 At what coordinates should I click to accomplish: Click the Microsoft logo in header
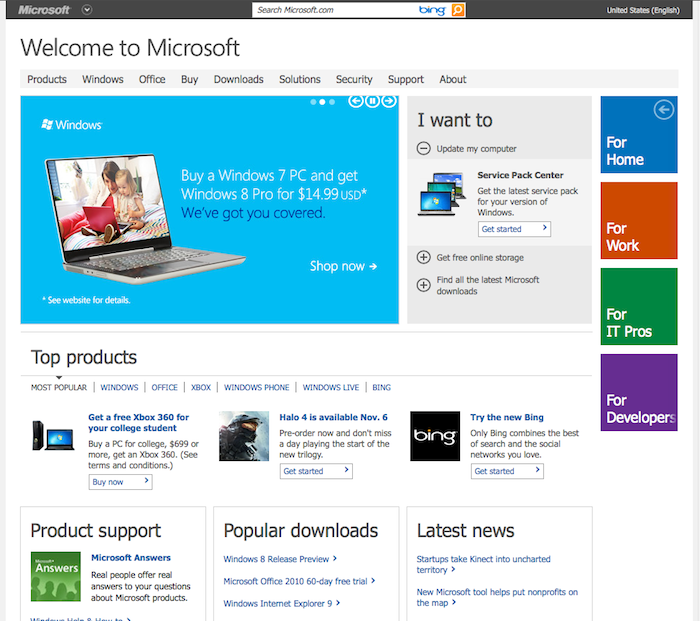coord(44,10)
